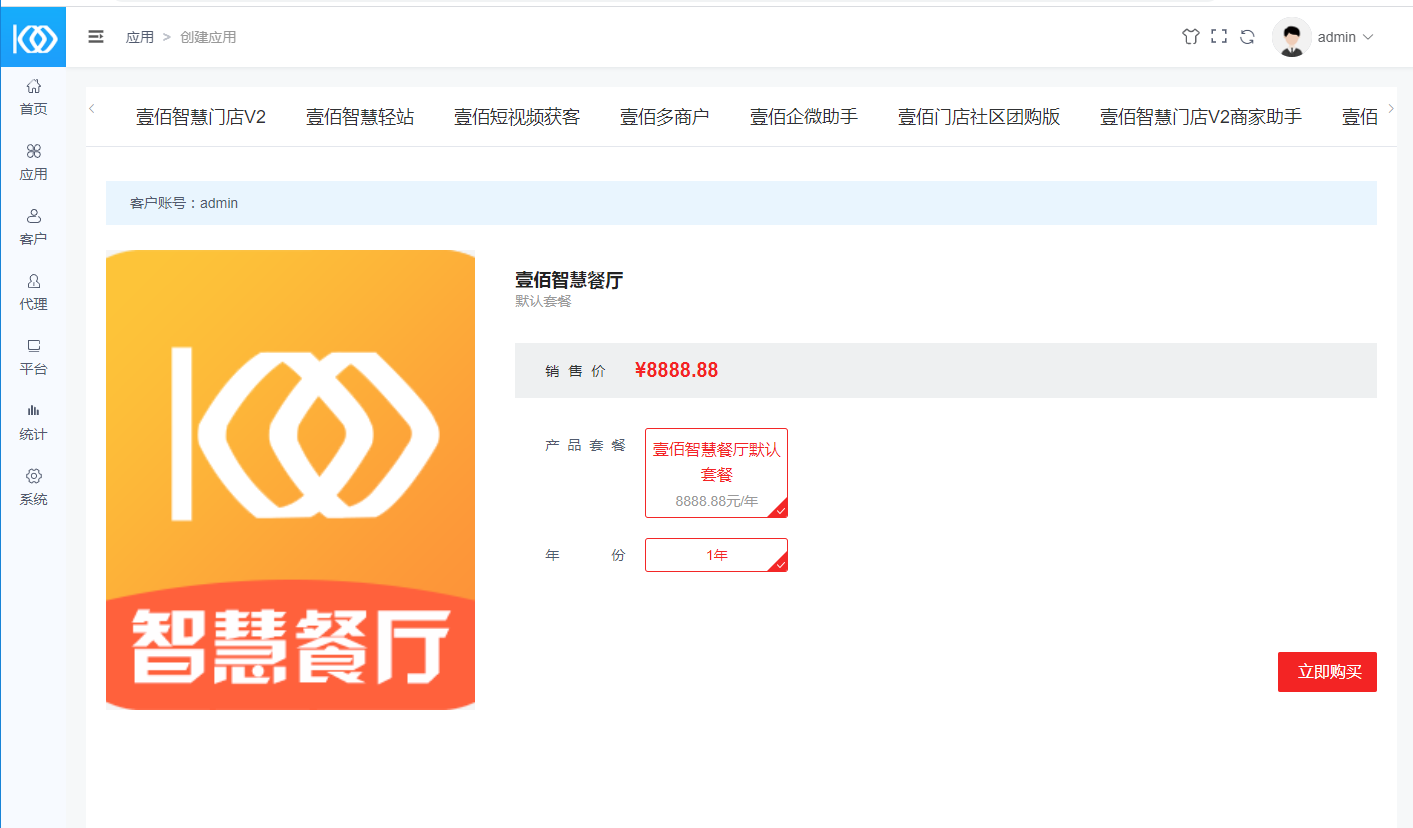Go to 客户 in sidebar
The height and width of the screenshot is (828, 1413).
pyautogui.click(x=34, y=228)
